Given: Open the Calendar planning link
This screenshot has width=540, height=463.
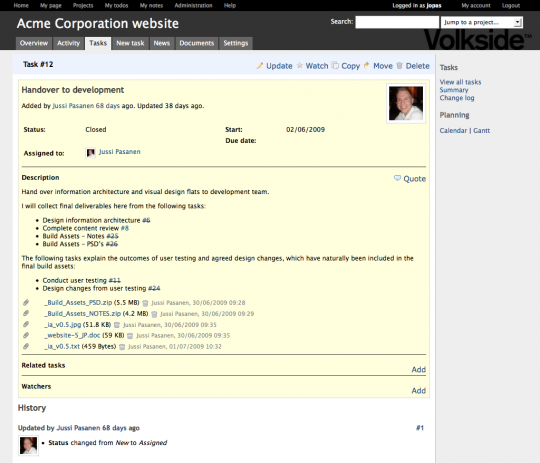Looking at the screenshot, I should pos(453,131).
